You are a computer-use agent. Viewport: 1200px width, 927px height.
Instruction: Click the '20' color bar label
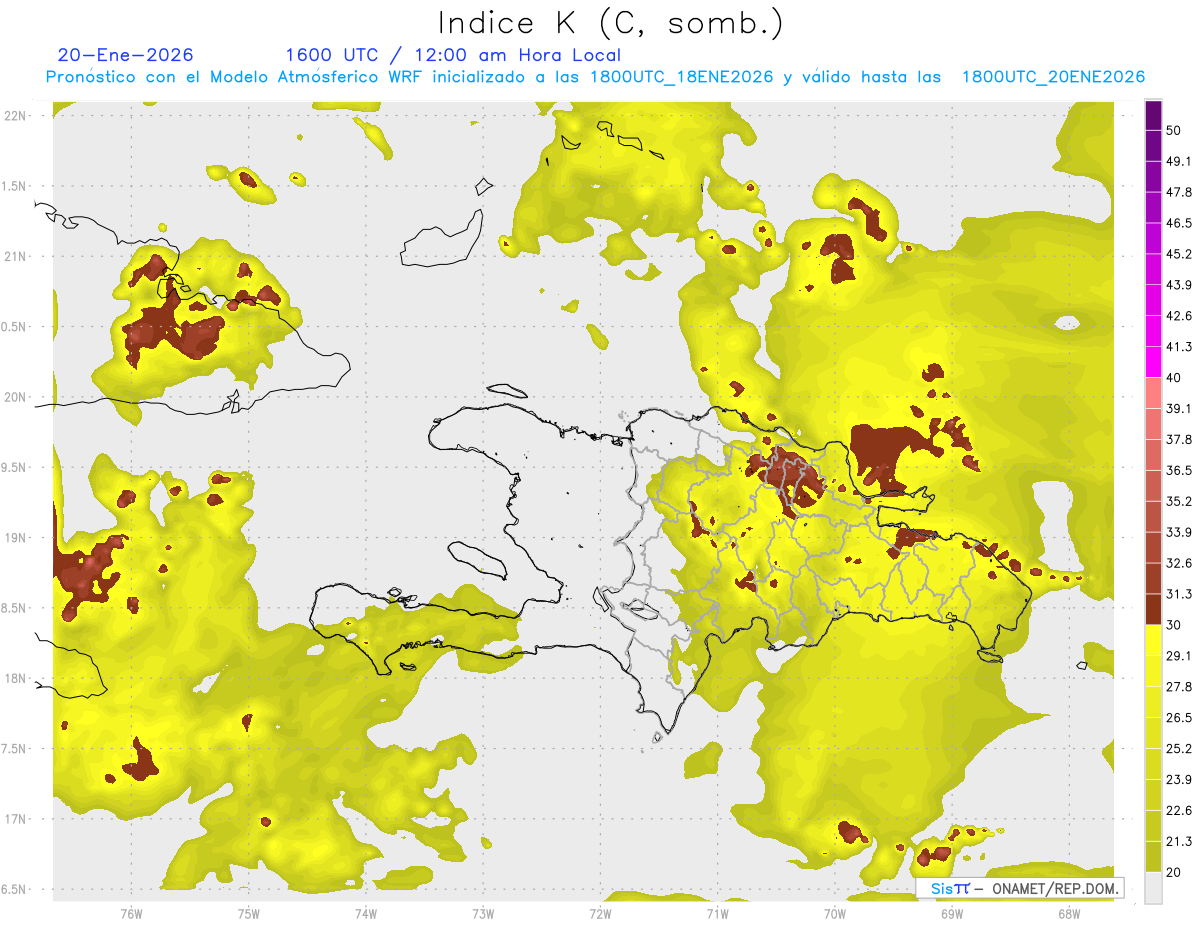[x=1174, y=872]
